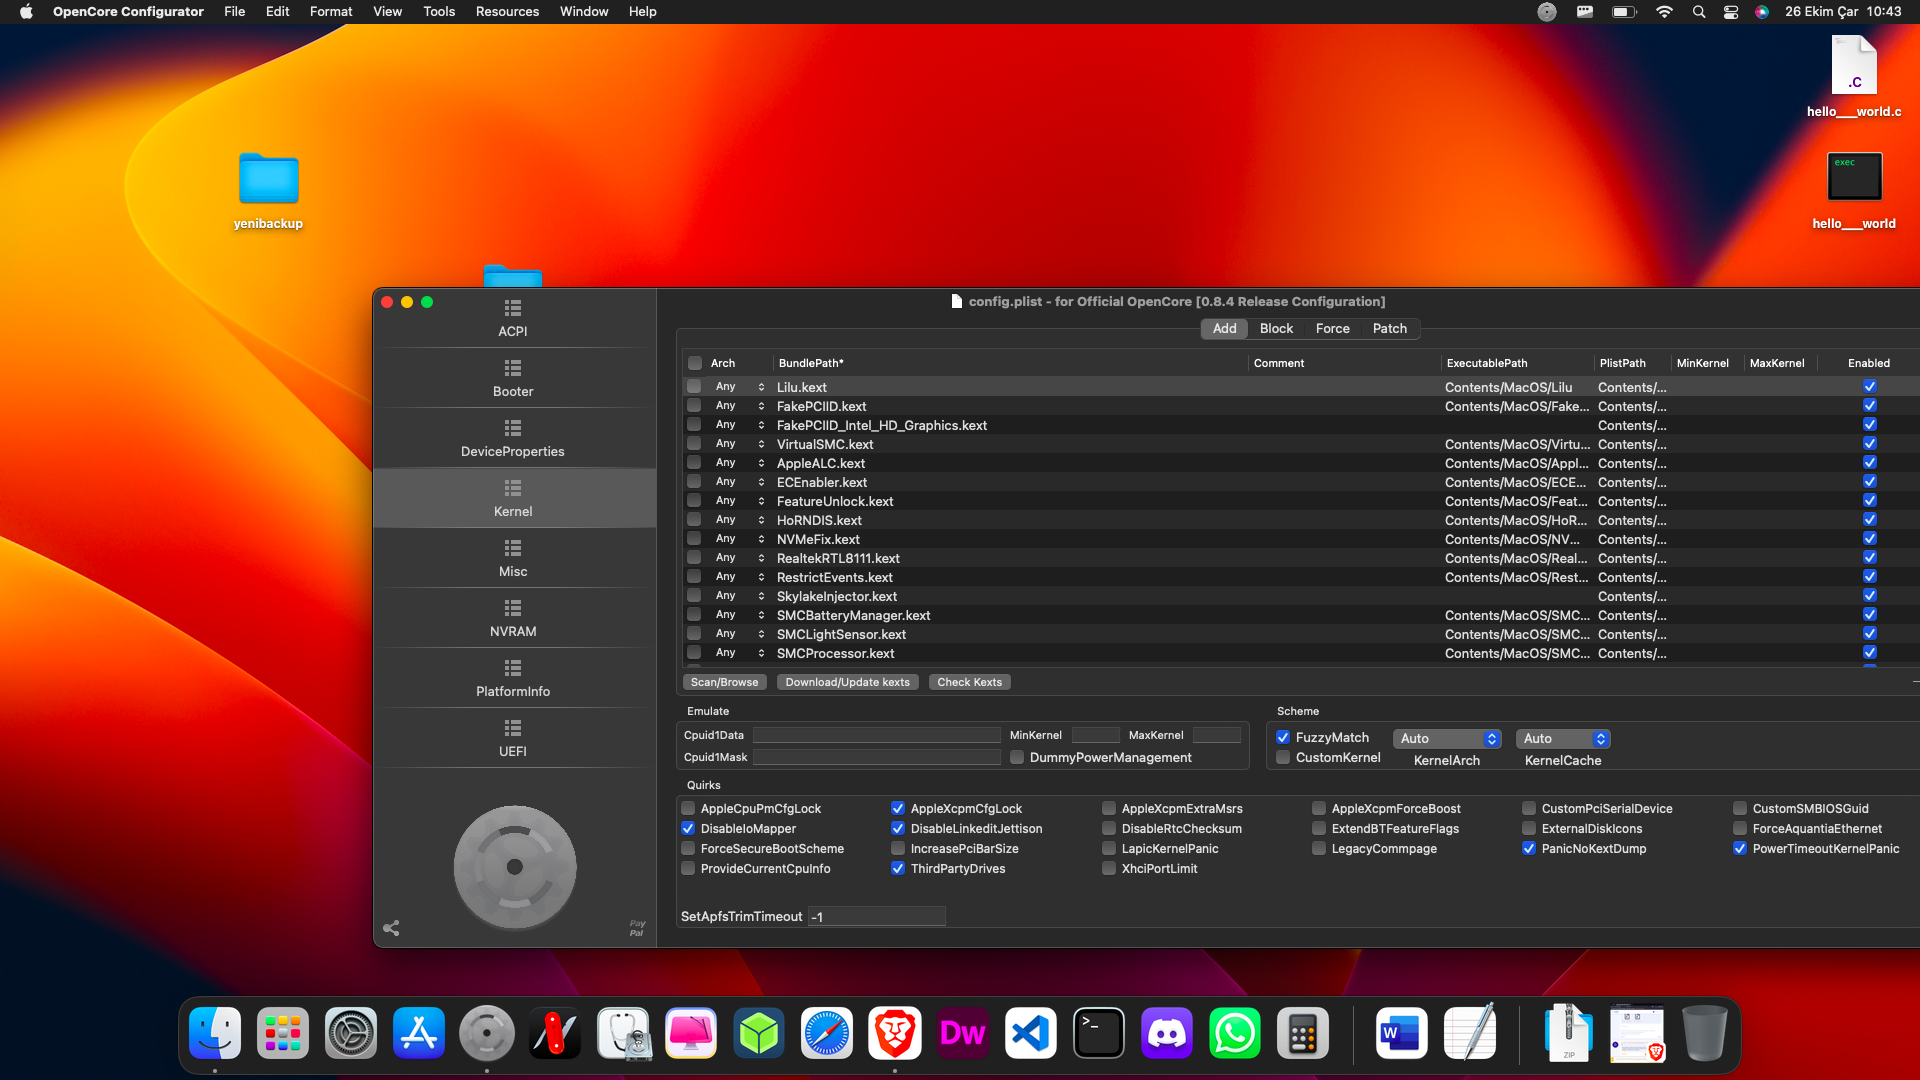1920x1080 pixels.
Task: Click the PayPal donate icon
Action: (637, 928)
